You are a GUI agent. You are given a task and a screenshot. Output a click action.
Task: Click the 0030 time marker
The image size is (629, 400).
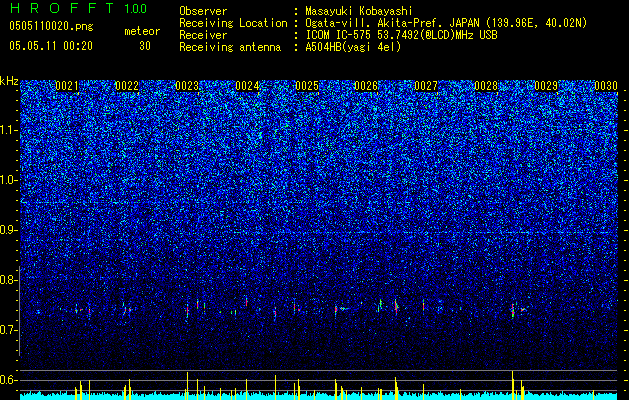tap(606, 86)
